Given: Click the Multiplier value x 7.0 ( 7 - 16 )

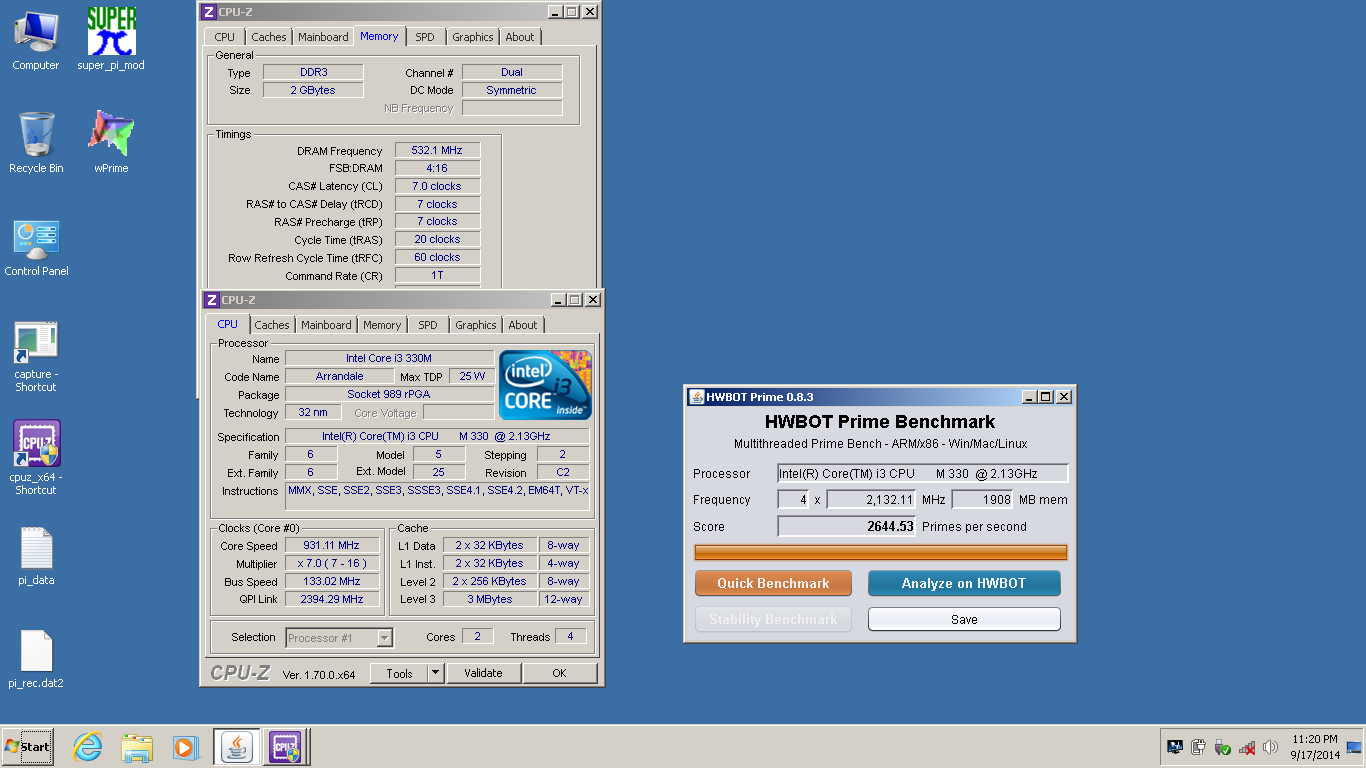Looking at the screenshot, I should tap(333, 563).
